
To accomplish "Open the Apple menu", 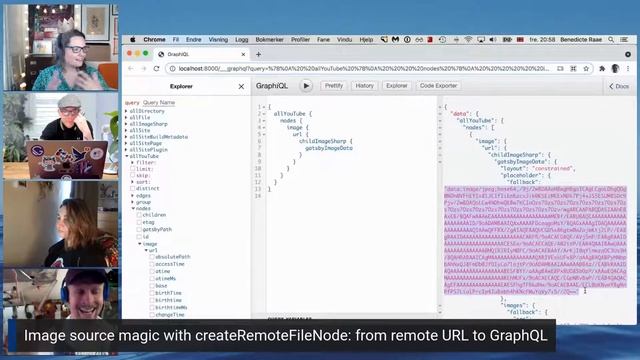I will point(133,40).
